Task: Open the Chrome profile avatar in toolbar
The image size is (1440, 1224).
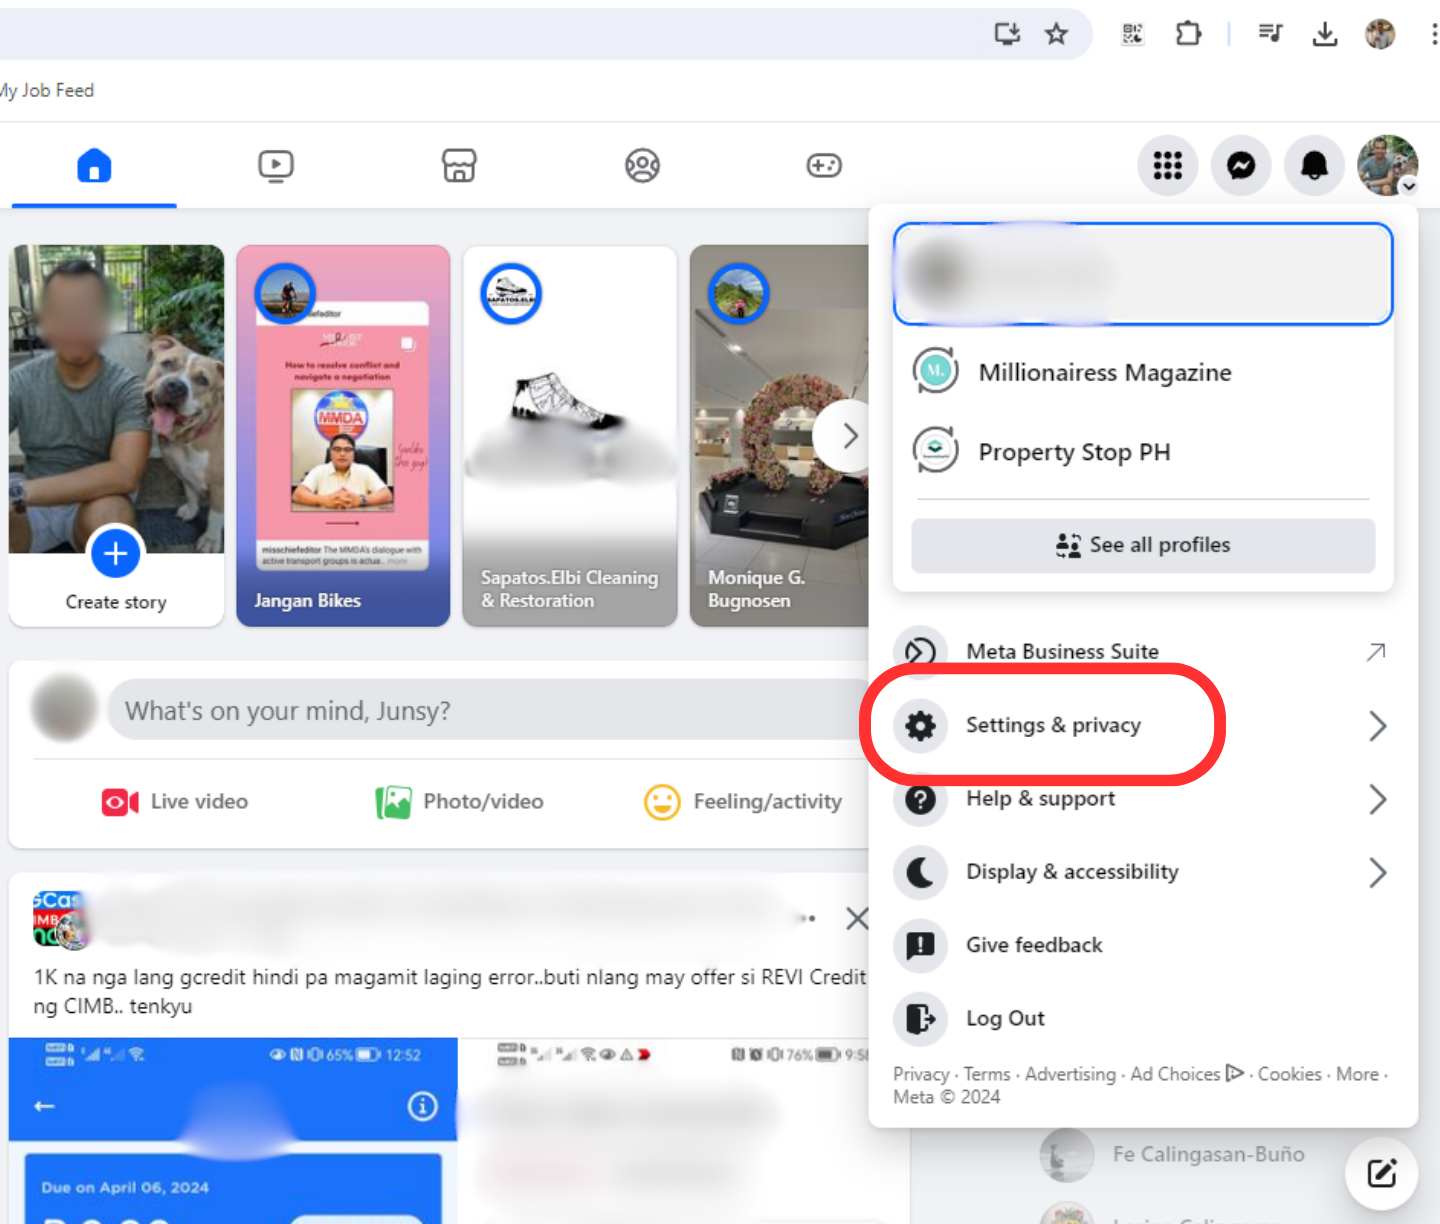Action: click(x=1380, y=34)
